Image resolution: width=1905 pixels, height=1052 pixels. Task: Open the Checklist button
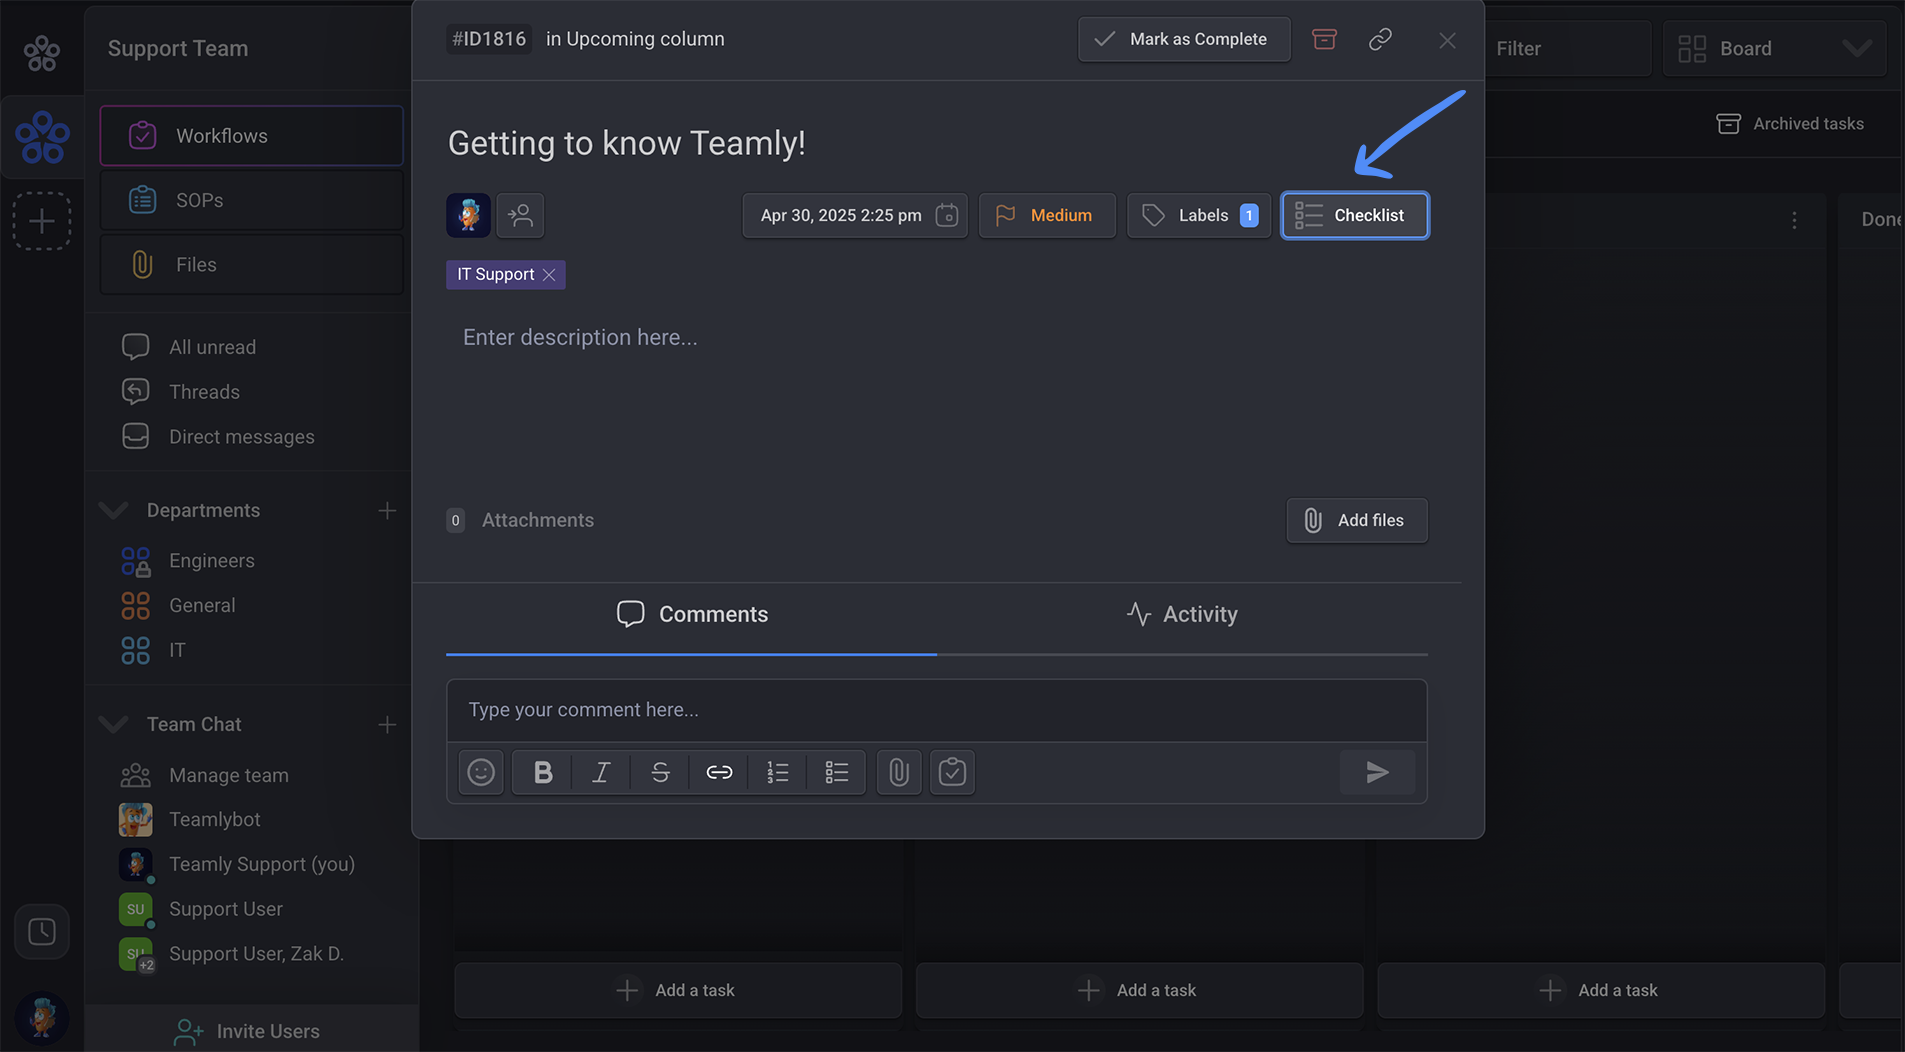tap(1355, 215)
